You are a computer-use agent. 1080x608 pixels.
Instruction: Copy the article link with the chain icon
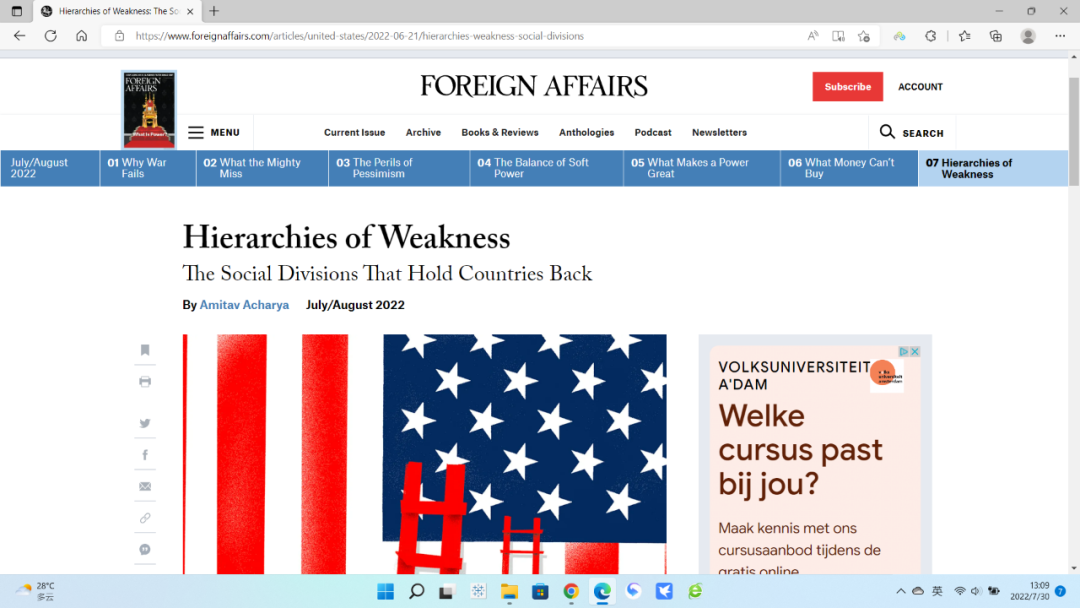(145, 518)
